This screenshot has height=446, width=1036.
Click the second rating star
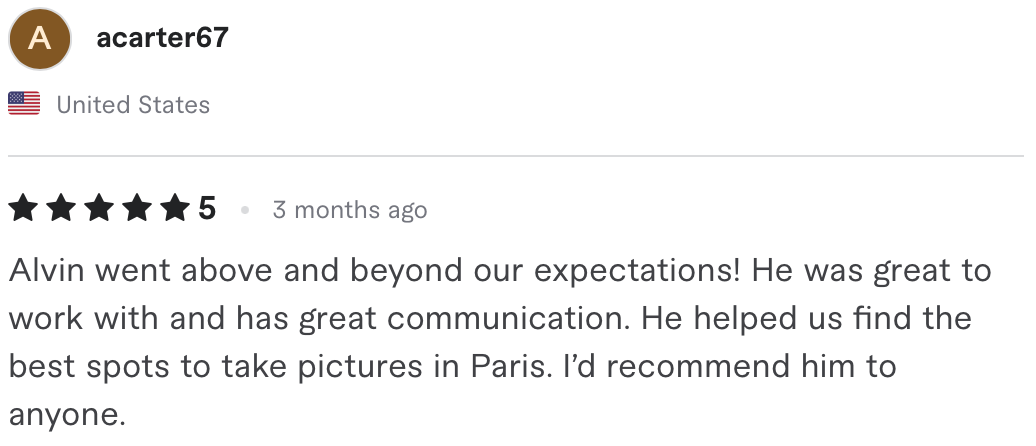pos(61,208)
